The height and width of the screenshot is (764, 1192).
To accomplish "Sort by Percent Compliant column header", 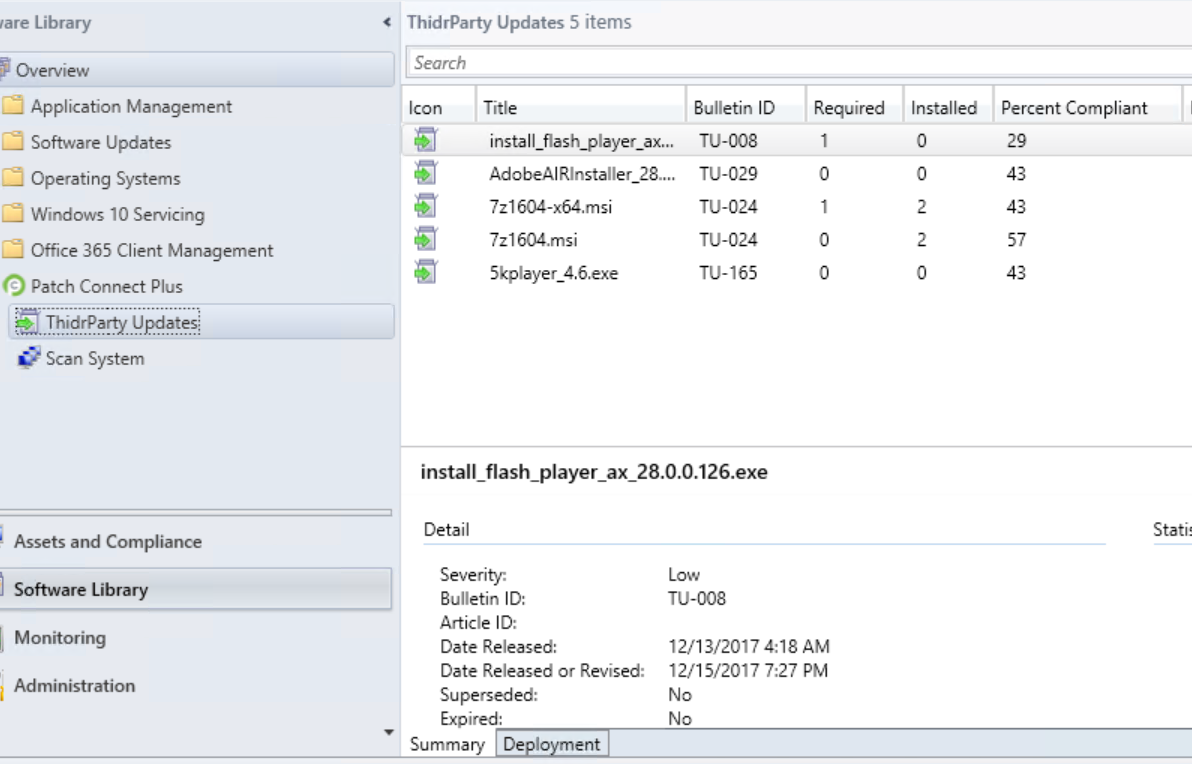I will [x=1074, y=108].
